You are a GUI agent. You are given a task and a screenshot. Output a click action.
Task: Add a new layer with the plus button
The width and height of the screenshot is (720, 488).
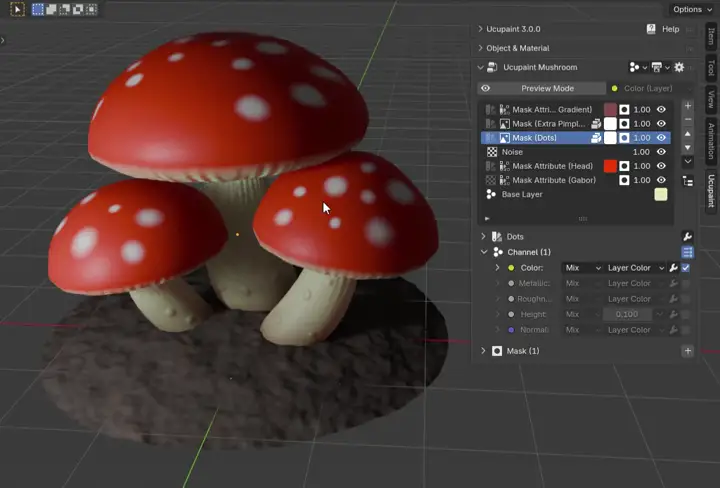coord(688,106)
